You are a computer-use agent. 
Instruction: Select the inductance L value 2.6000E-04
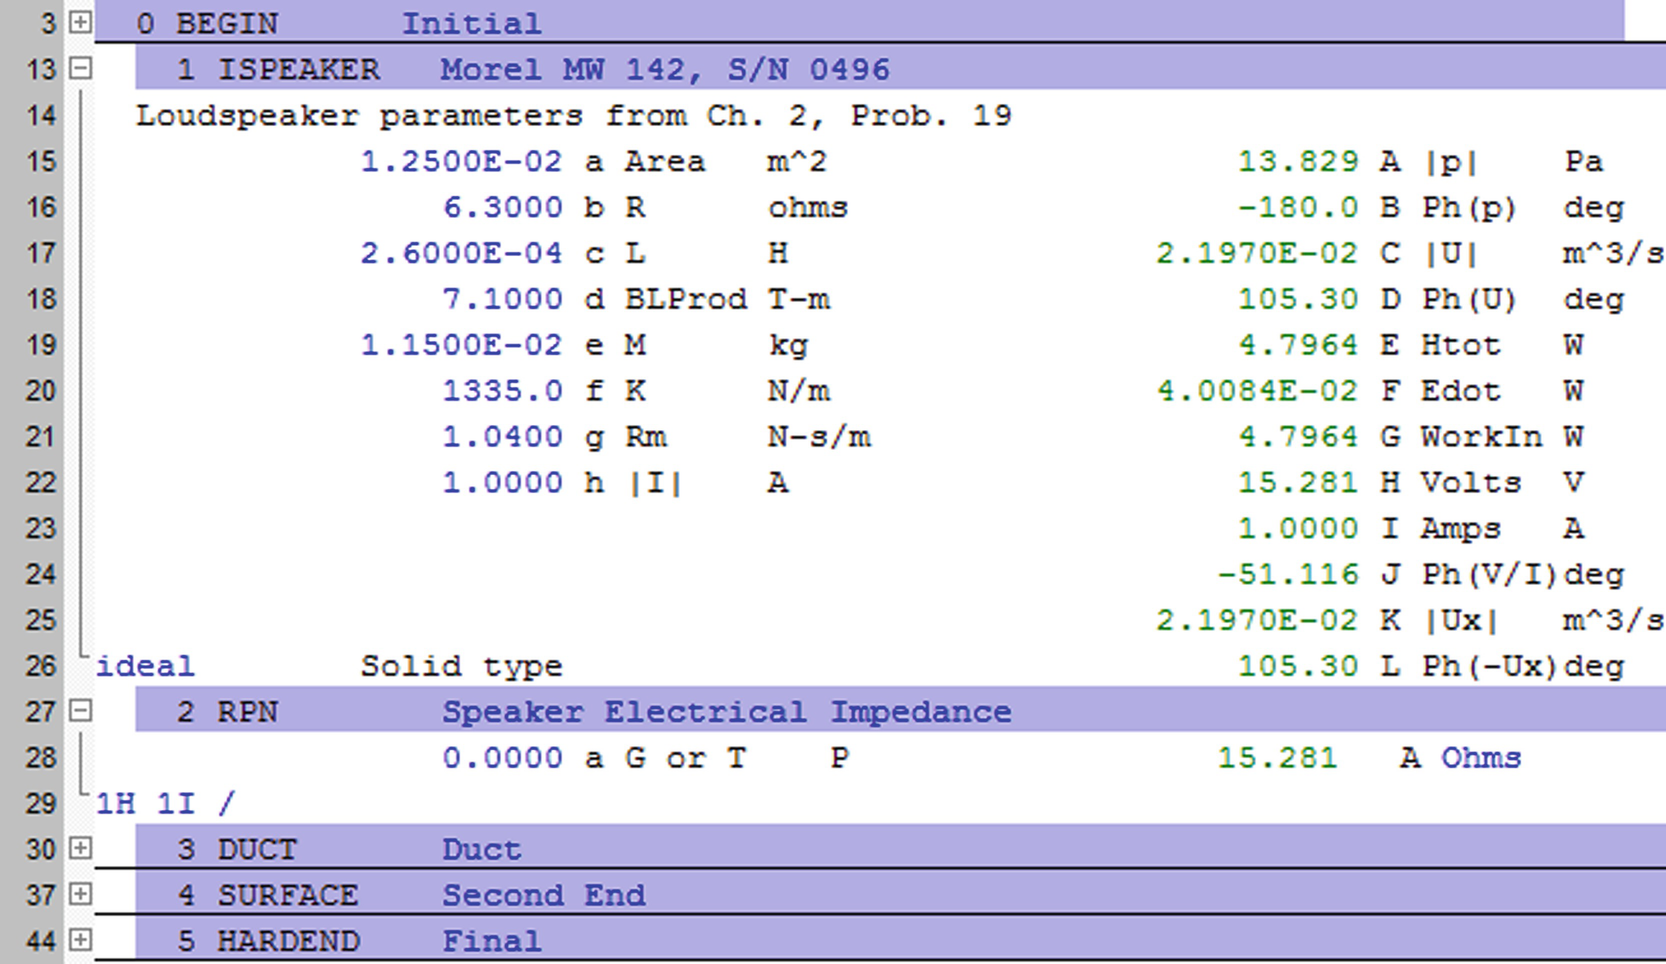461,253
